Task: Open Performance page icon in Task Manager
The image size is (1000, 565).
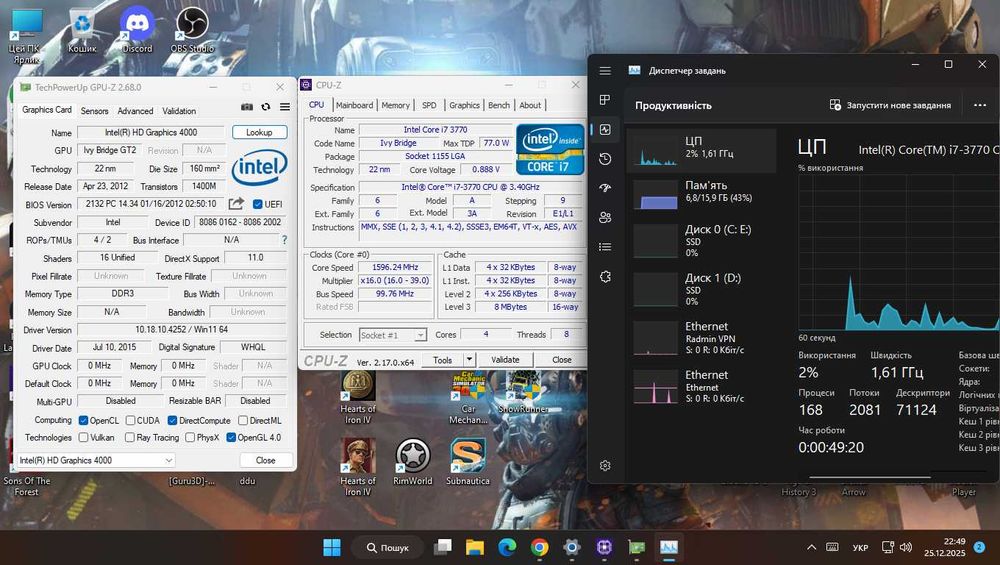Action: coord(605,129)
